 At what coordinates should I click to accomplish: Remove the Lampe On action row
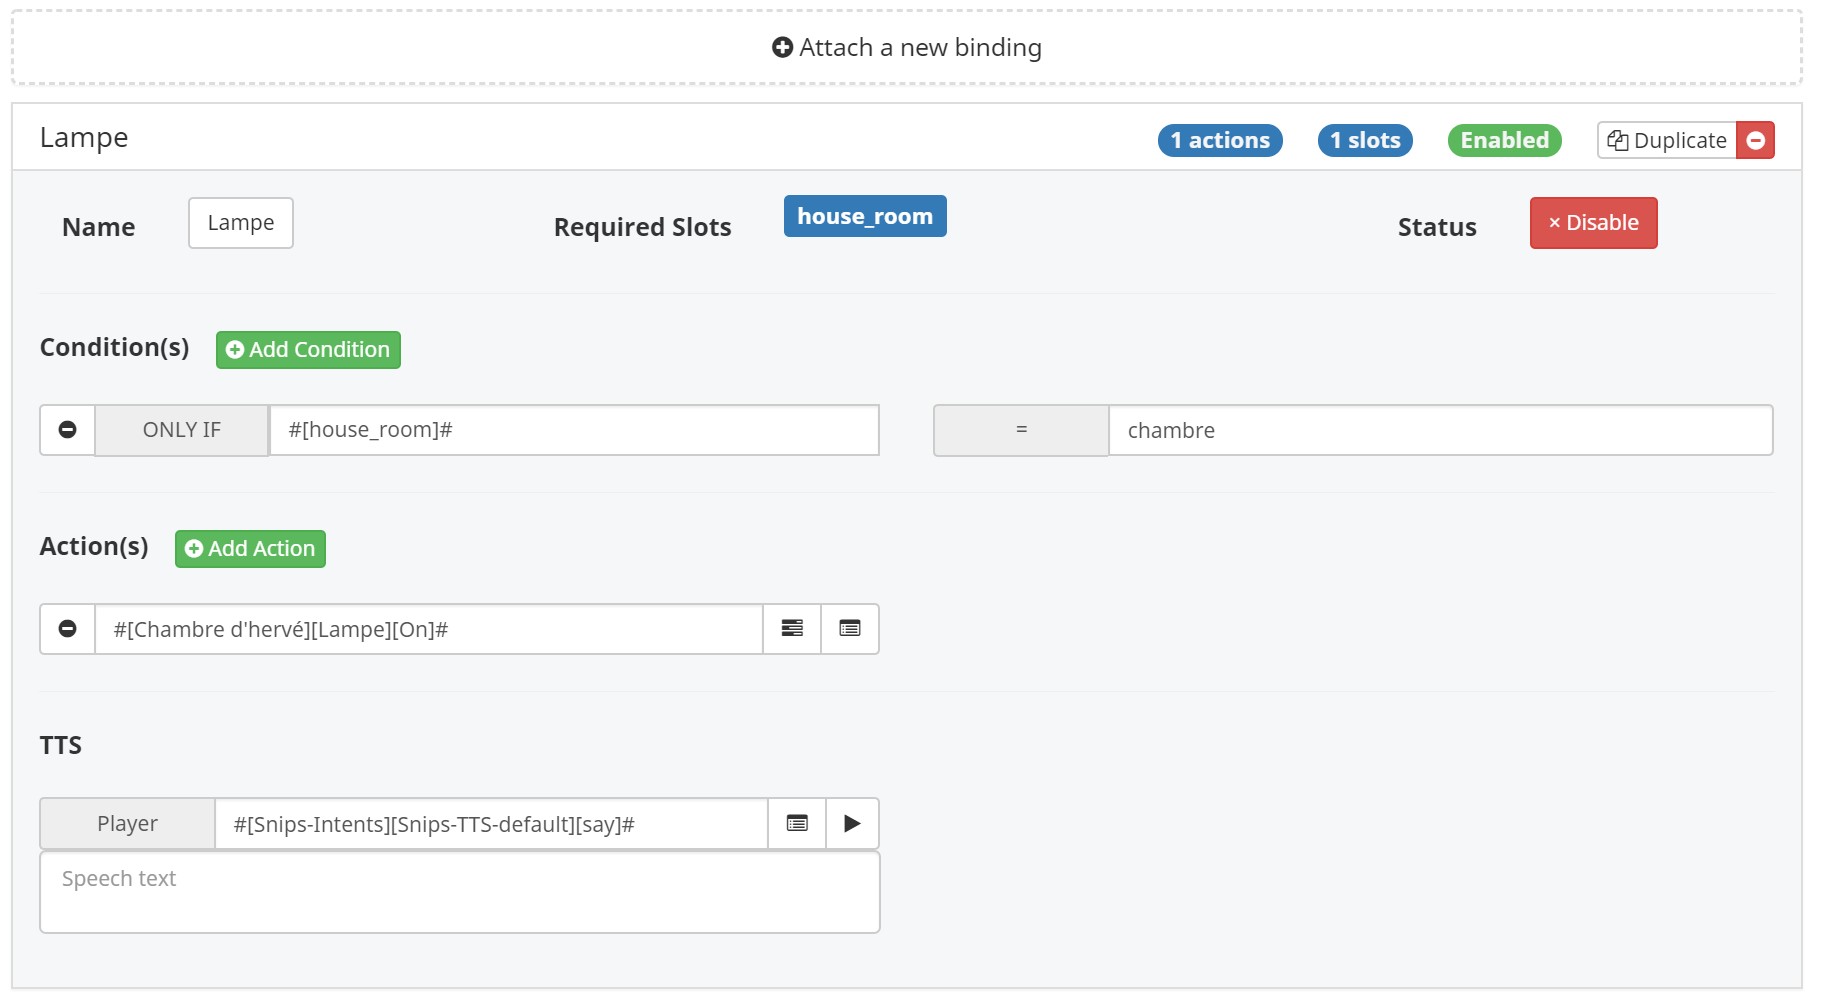pyautogui.click(x=68, y=629)
